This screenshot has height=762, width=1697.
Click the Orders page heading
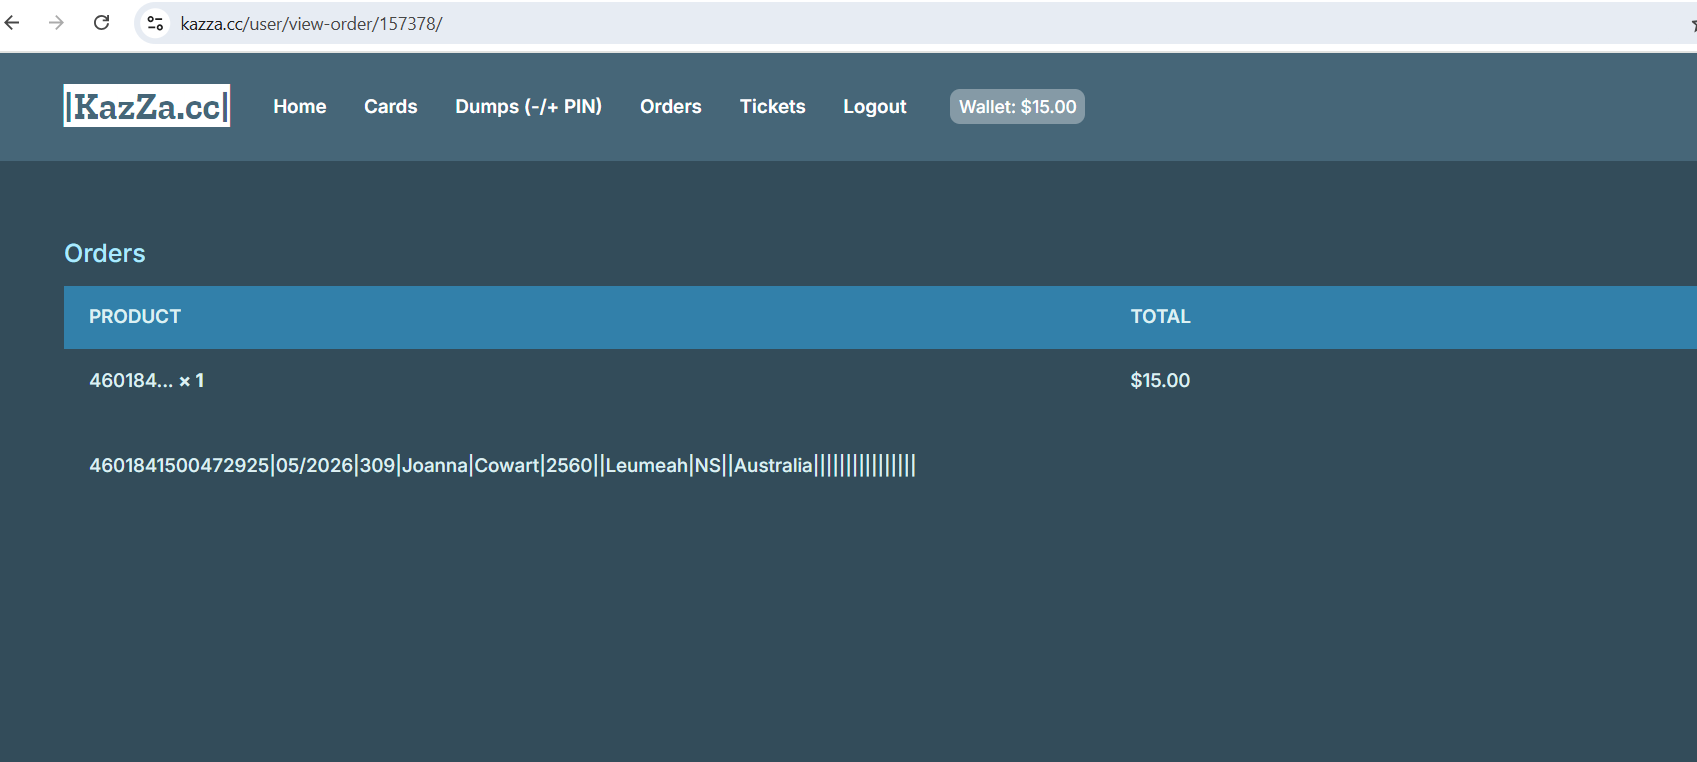click(x=105, y=253)
